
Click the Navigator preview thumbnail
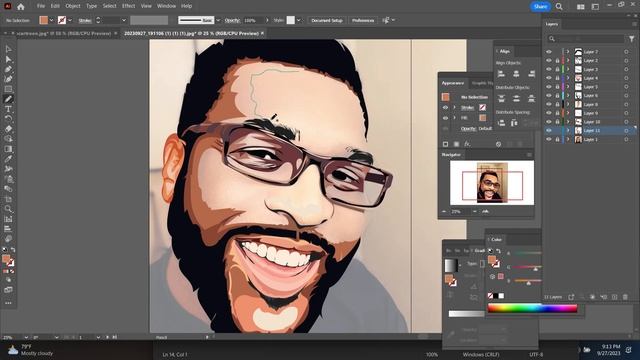pos(492,183)
